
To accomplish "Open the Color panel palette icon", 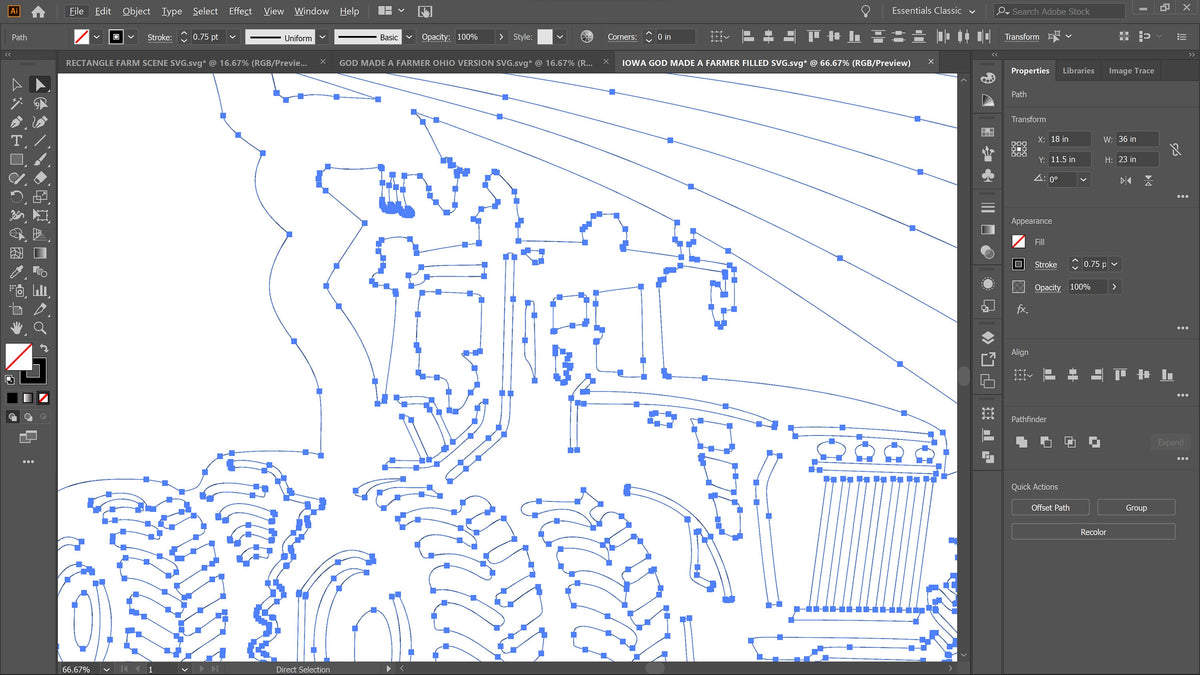I will click(988, 78).
